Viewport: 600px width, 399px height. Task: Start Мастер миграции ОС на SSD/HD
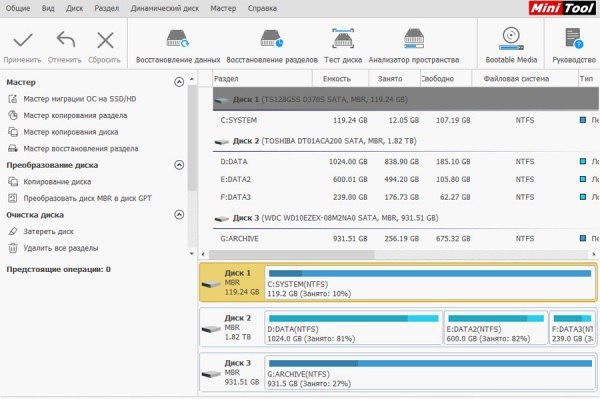tap(80, 99)
